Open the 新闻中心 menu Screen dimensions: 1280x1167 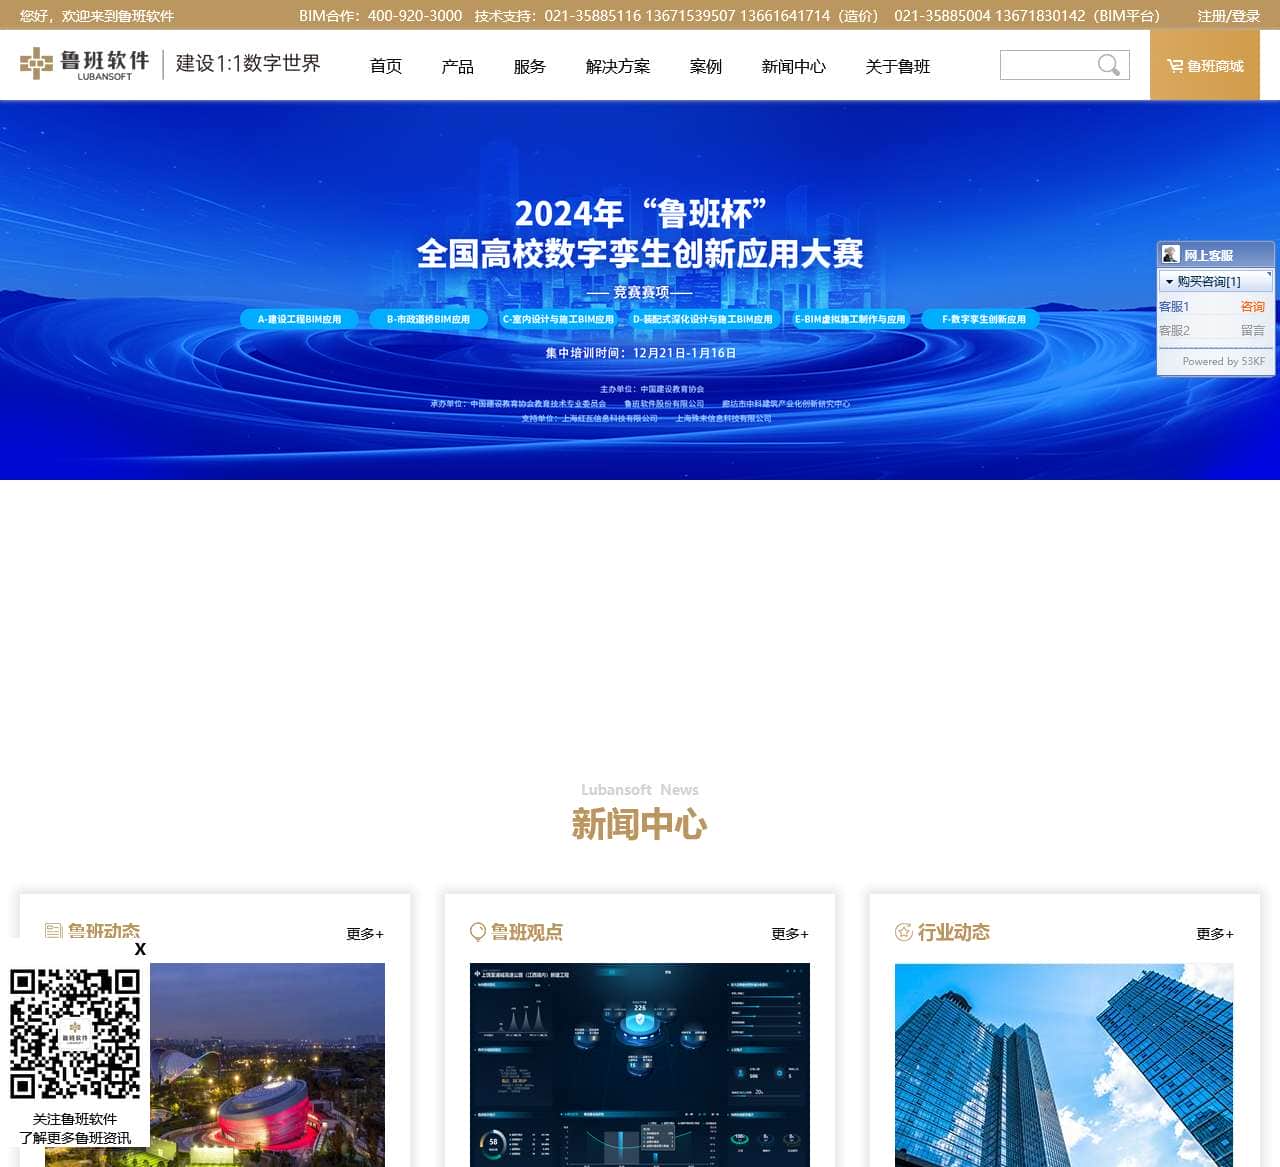coord(794,66)
